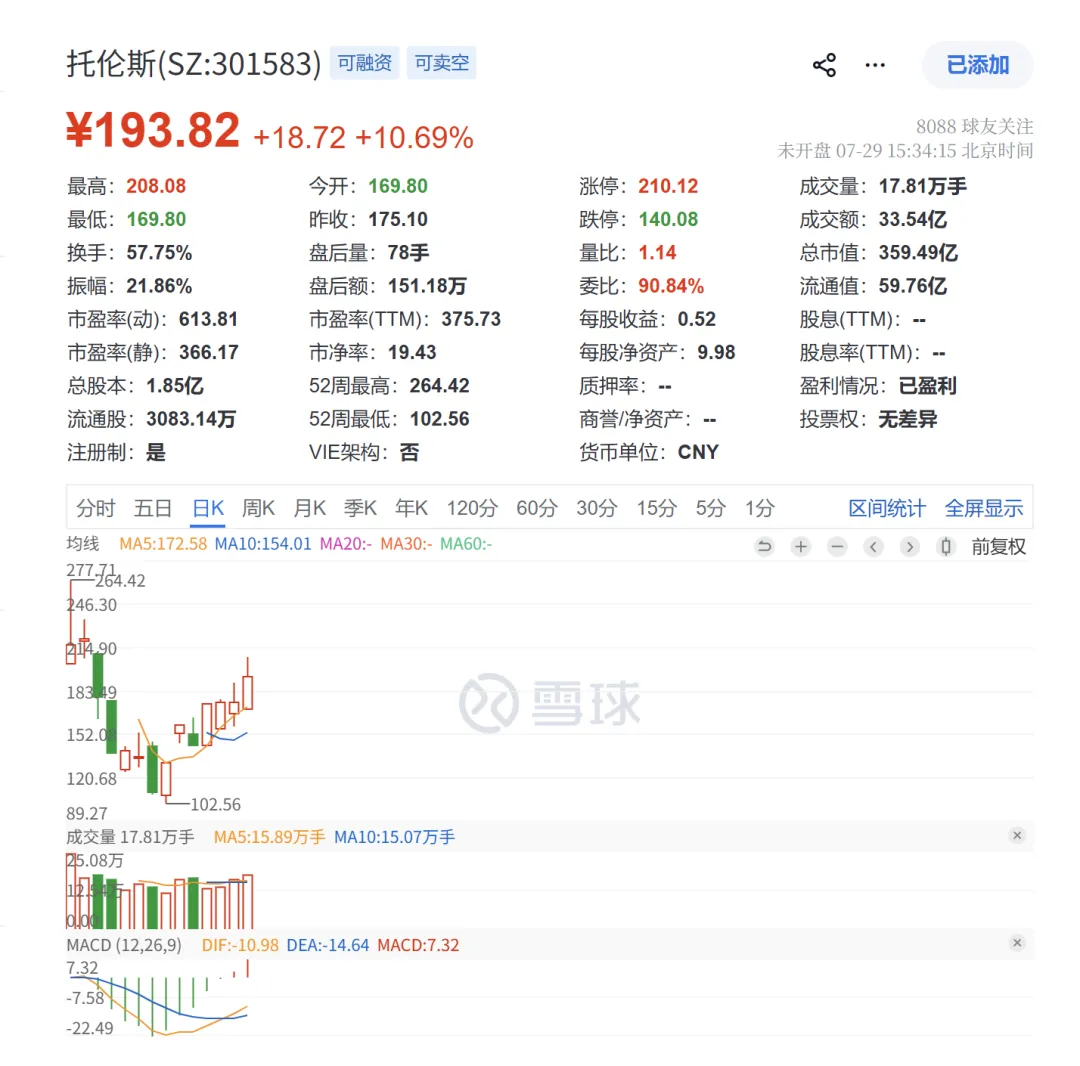The height and width of the screenshot is (1066, 1080).
Task: Click the MA30 moving average label
Action: pyautogui.click(x=406, y=544)
